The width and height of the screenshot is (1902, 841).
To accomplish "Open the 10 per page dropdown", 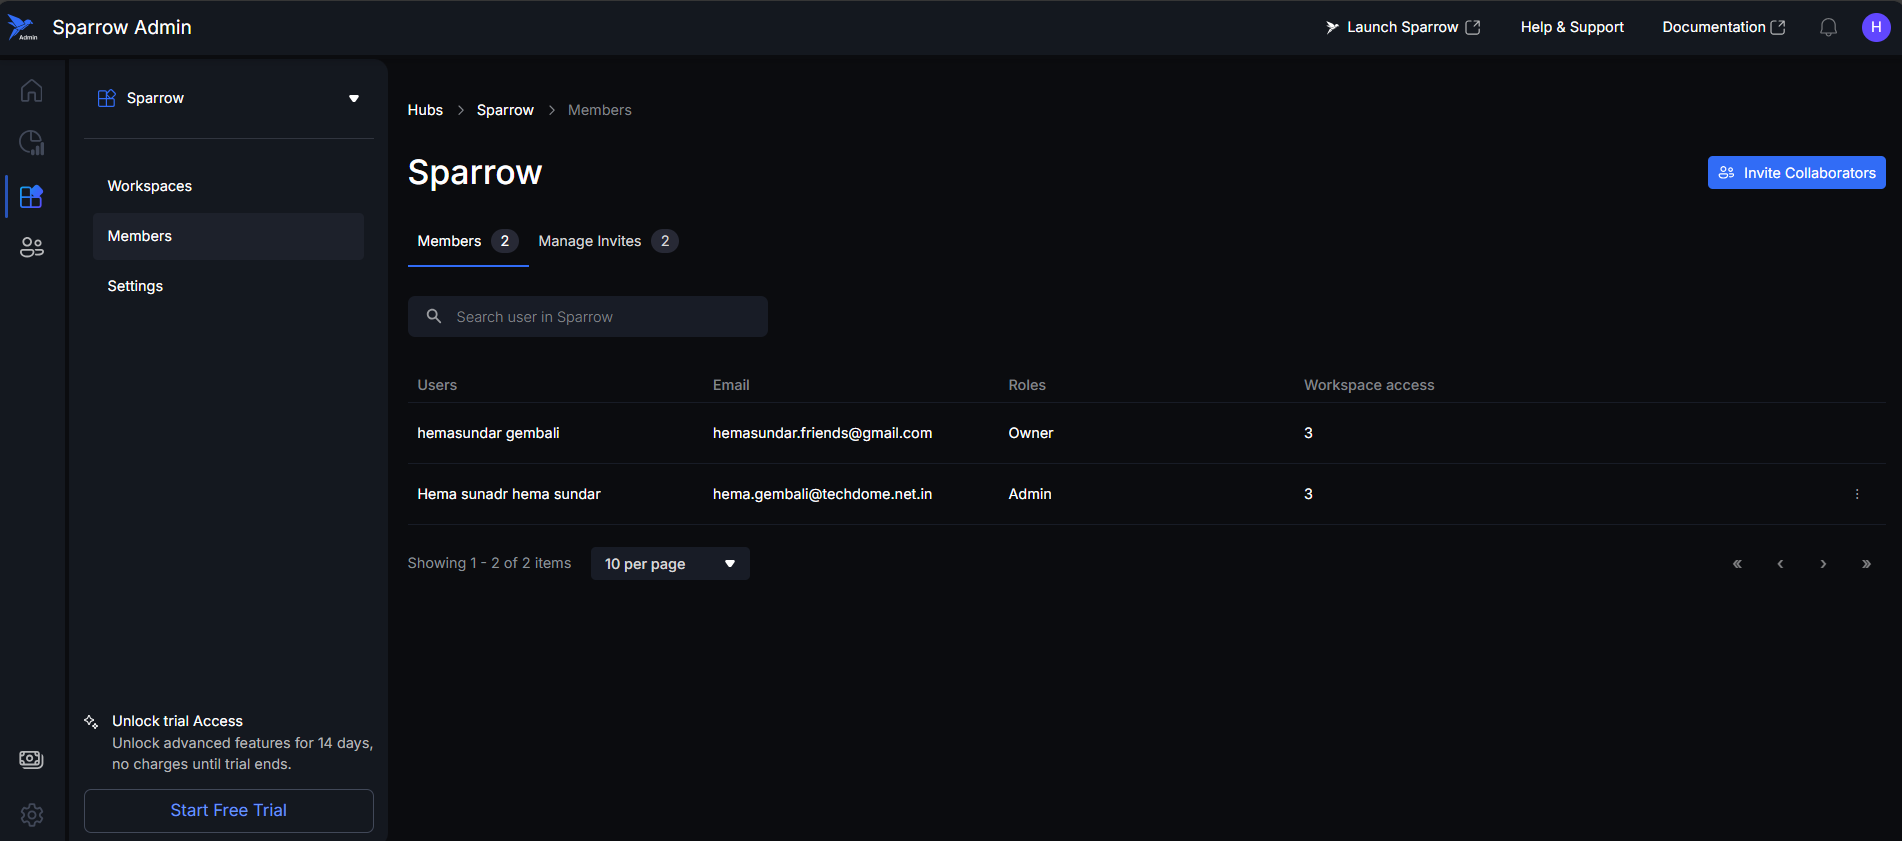I will [x=670, y=564].
